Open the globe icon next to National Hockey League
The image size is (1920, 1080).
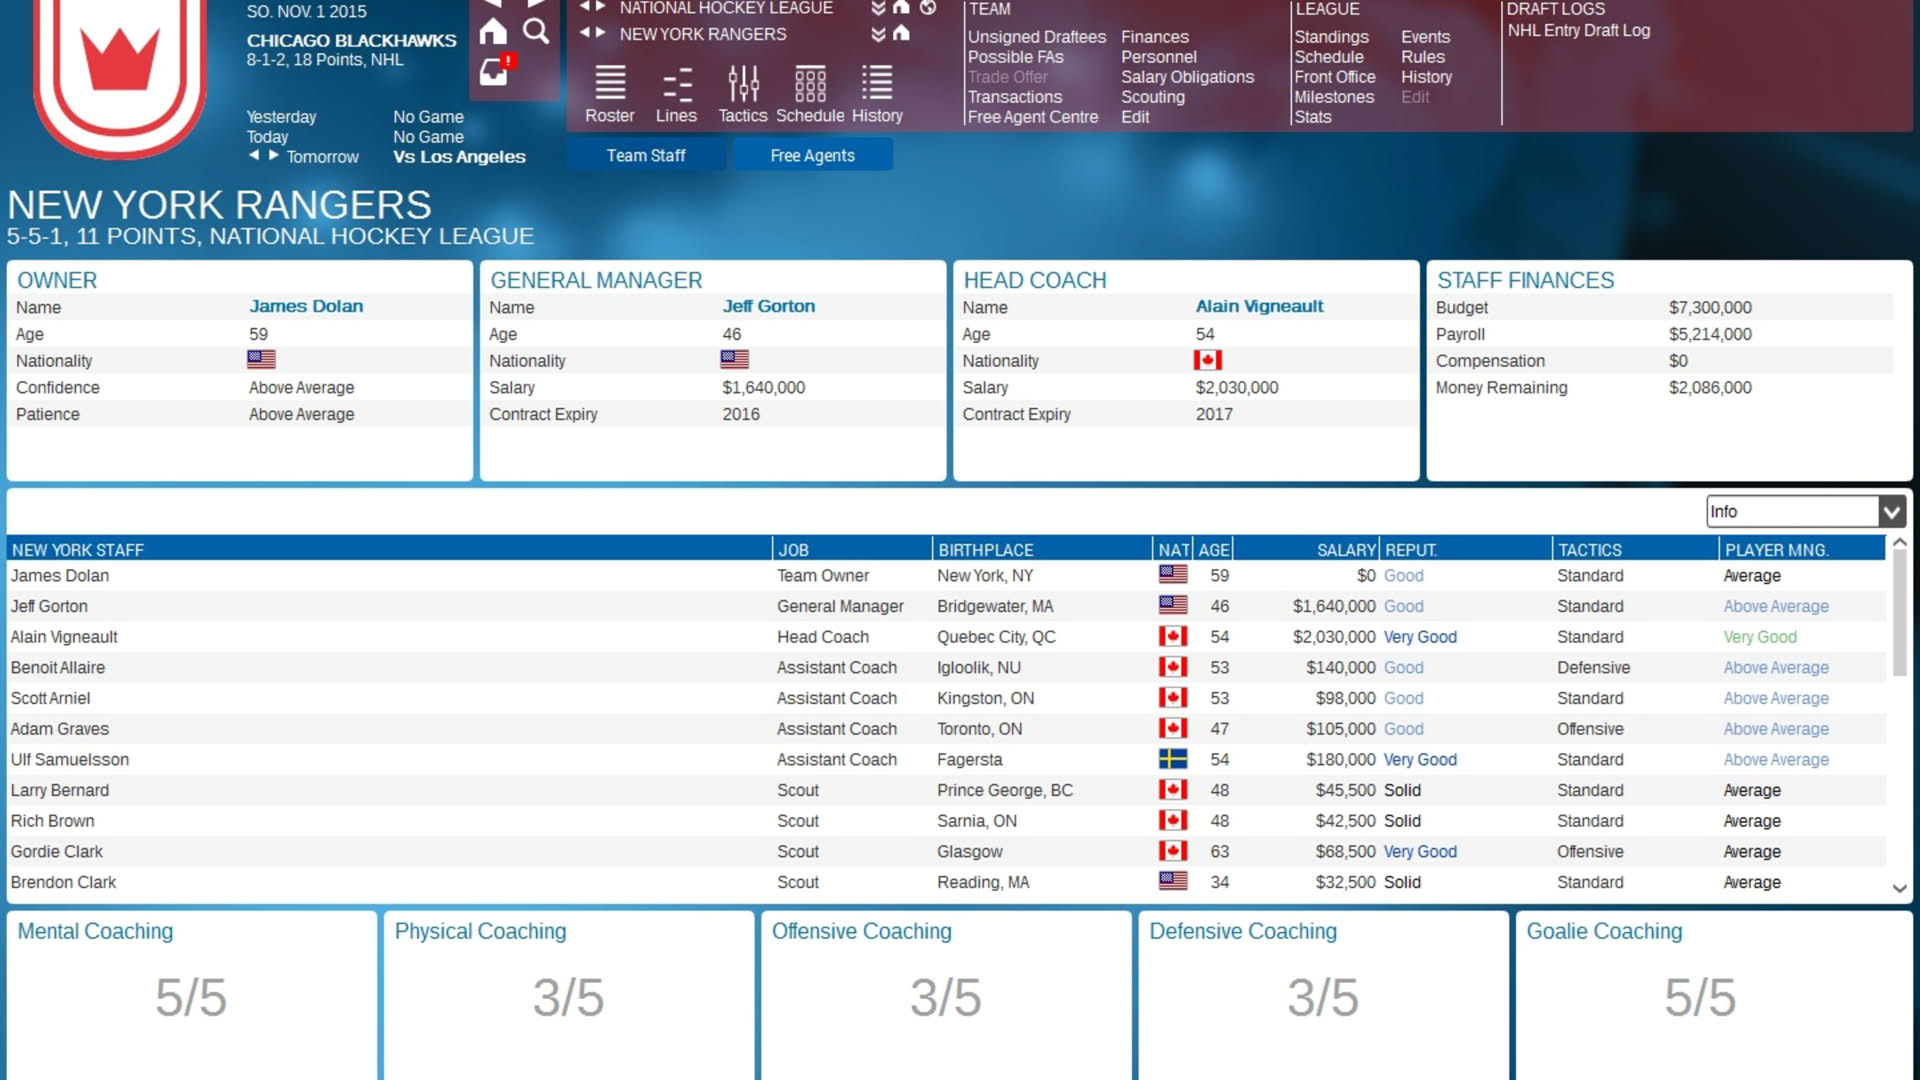(928, 8)
